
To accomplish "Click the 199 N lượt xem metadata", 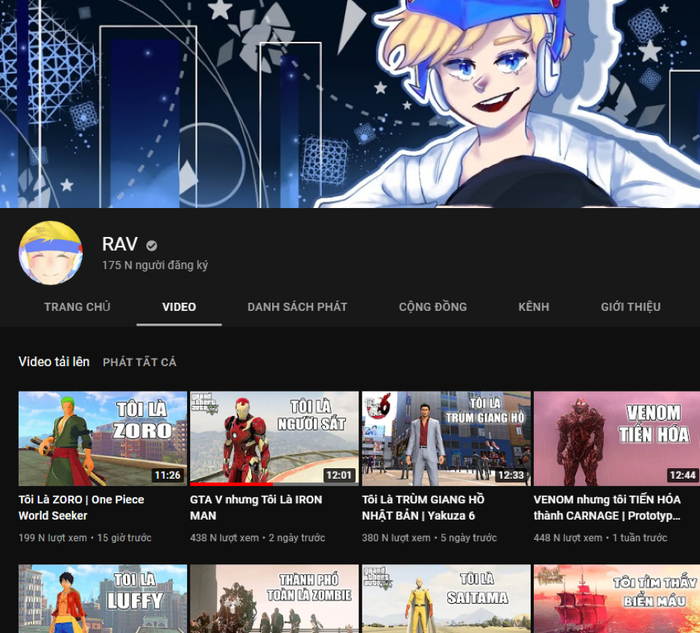I will pyautogui.click(x=53, y=538).
